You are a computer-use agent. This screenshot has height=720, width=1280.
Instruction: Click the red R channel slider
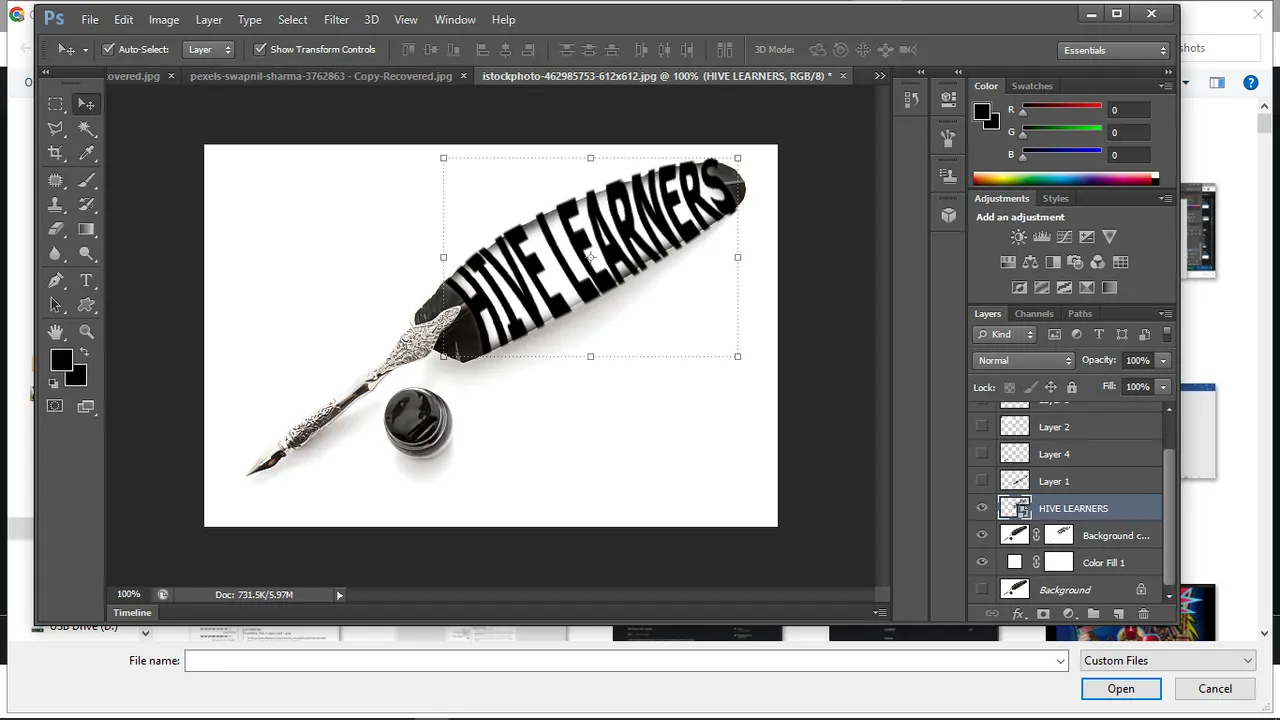[1062, 108]
